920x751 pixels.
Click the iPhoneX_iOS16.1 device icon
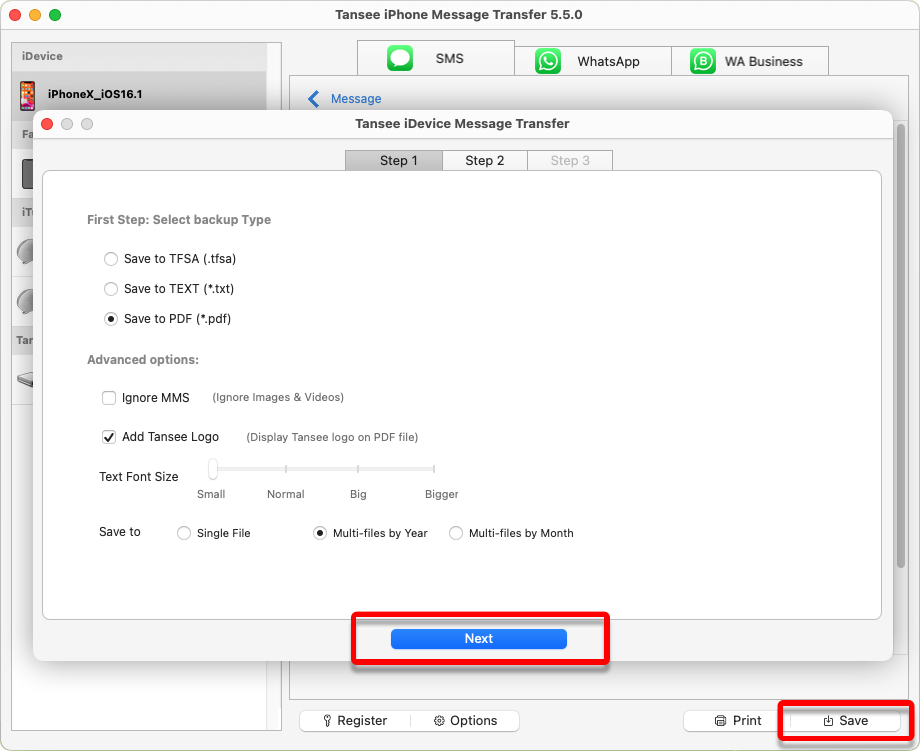point(27,96)
